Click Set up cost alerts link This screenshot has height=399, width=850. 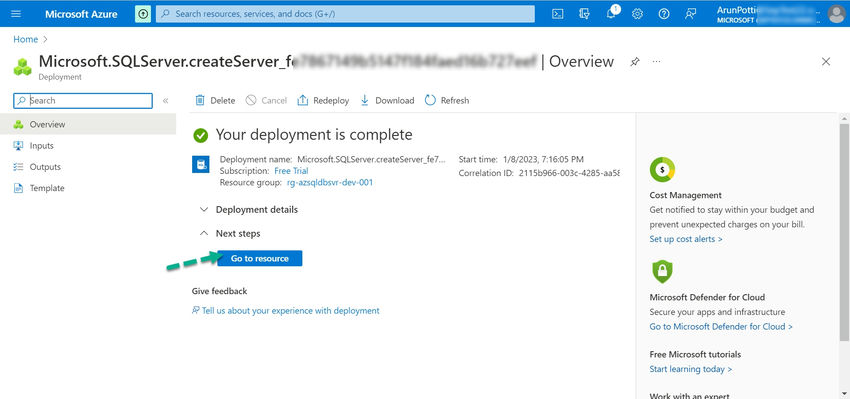click(686, 239)
